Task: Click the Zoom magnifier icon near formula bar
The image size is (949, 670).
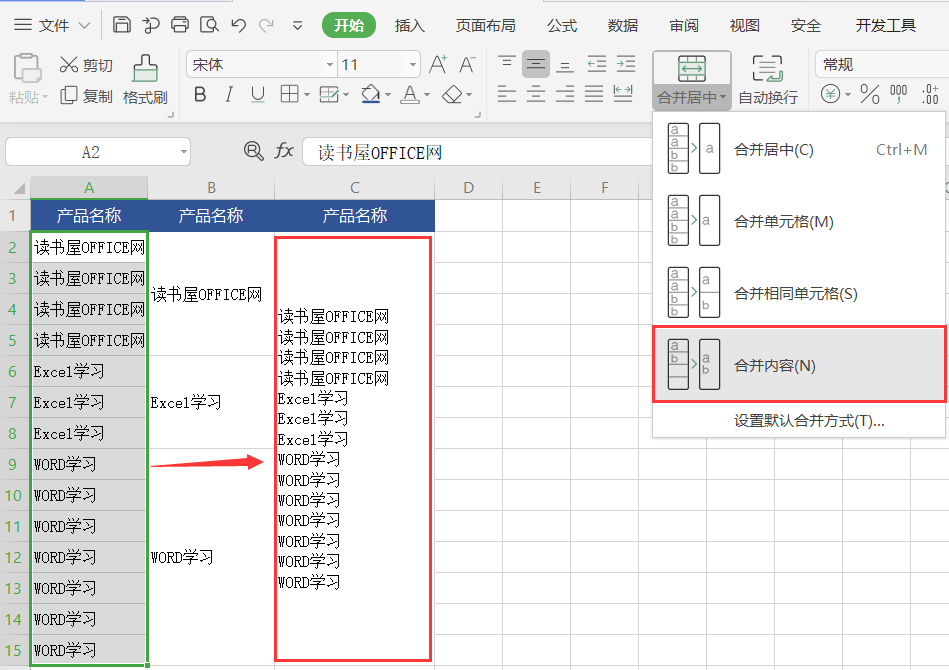Action: [x=254, y=151]
